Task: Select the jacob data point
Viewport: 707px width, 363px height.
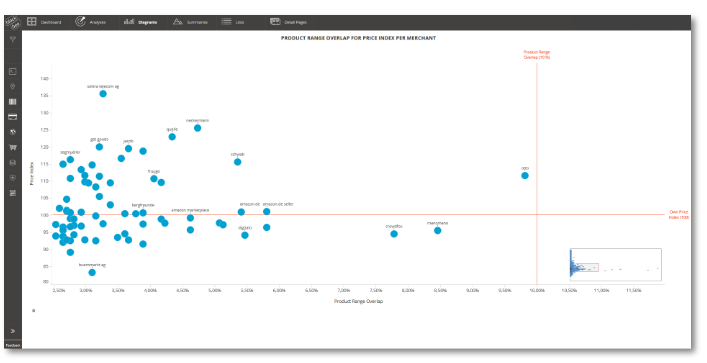Action: click(129, 148)
